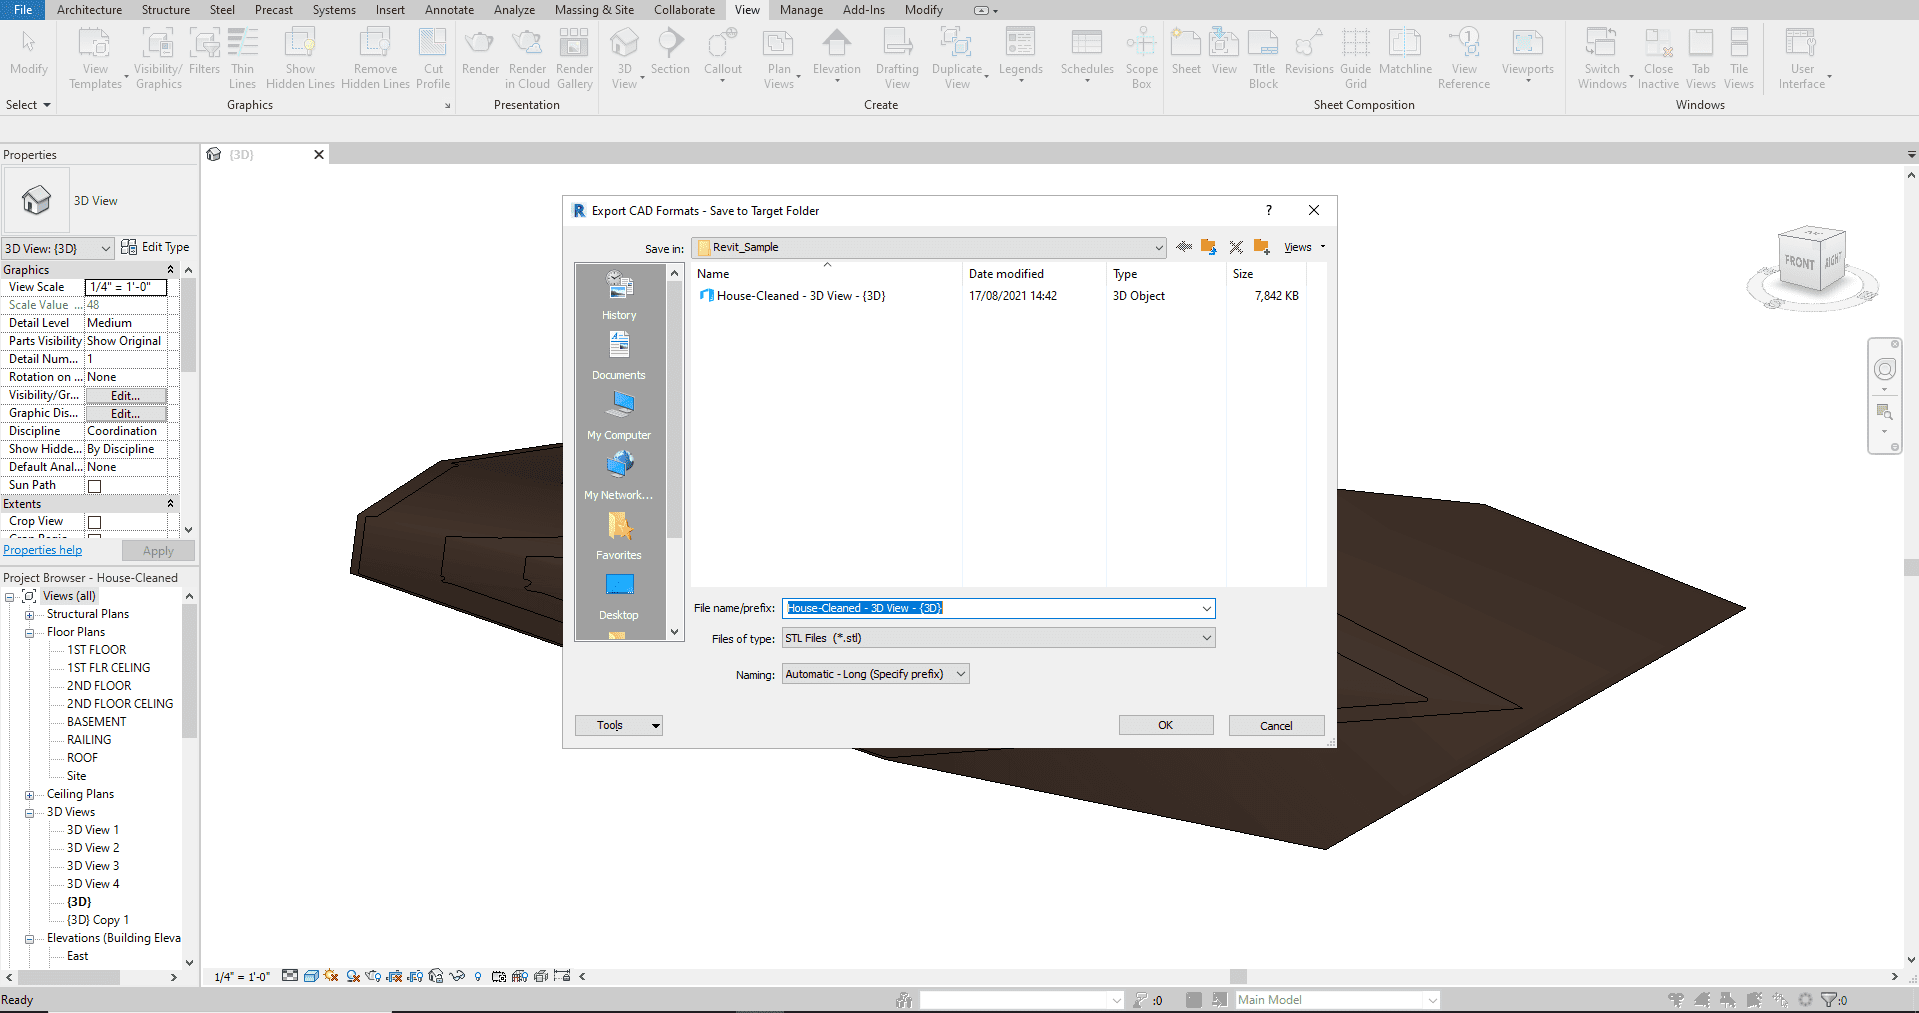Collapse the Floor Plans tree node
Viewport: 1919px width, 1013px height.
click(x=29, y=633)
